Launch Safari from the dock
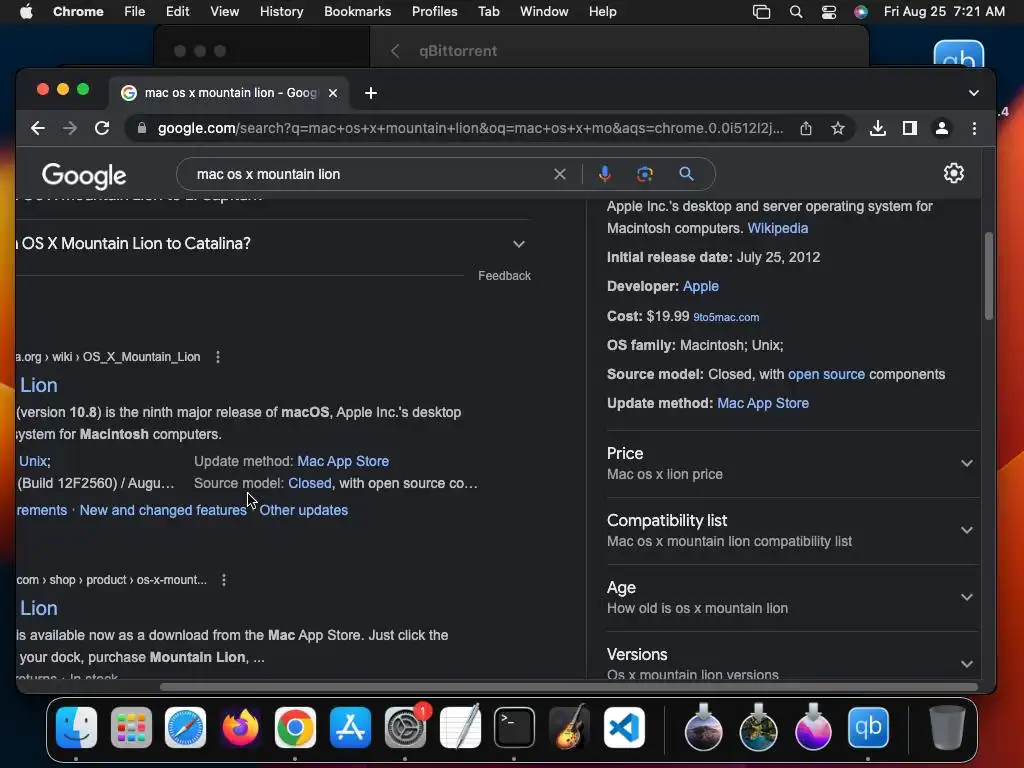Image resolution: width=1024 pixels, height=768 pixels. pos(185,728)
